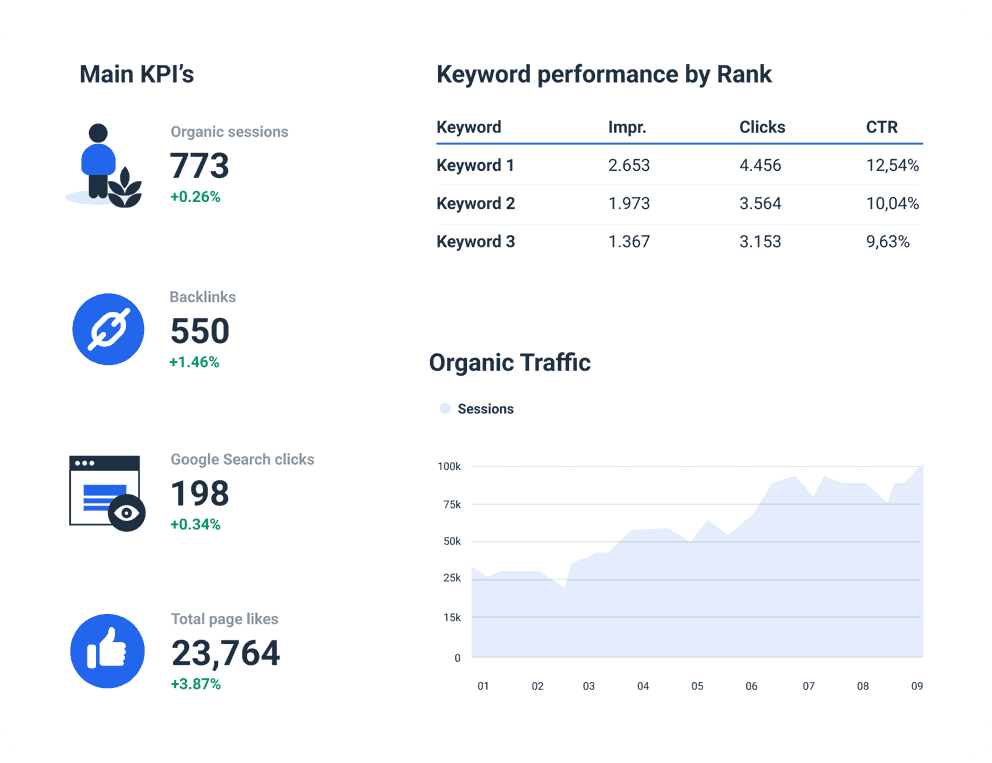Click impressions value 1.367
The image size is (992, 763).
(629, 241)
